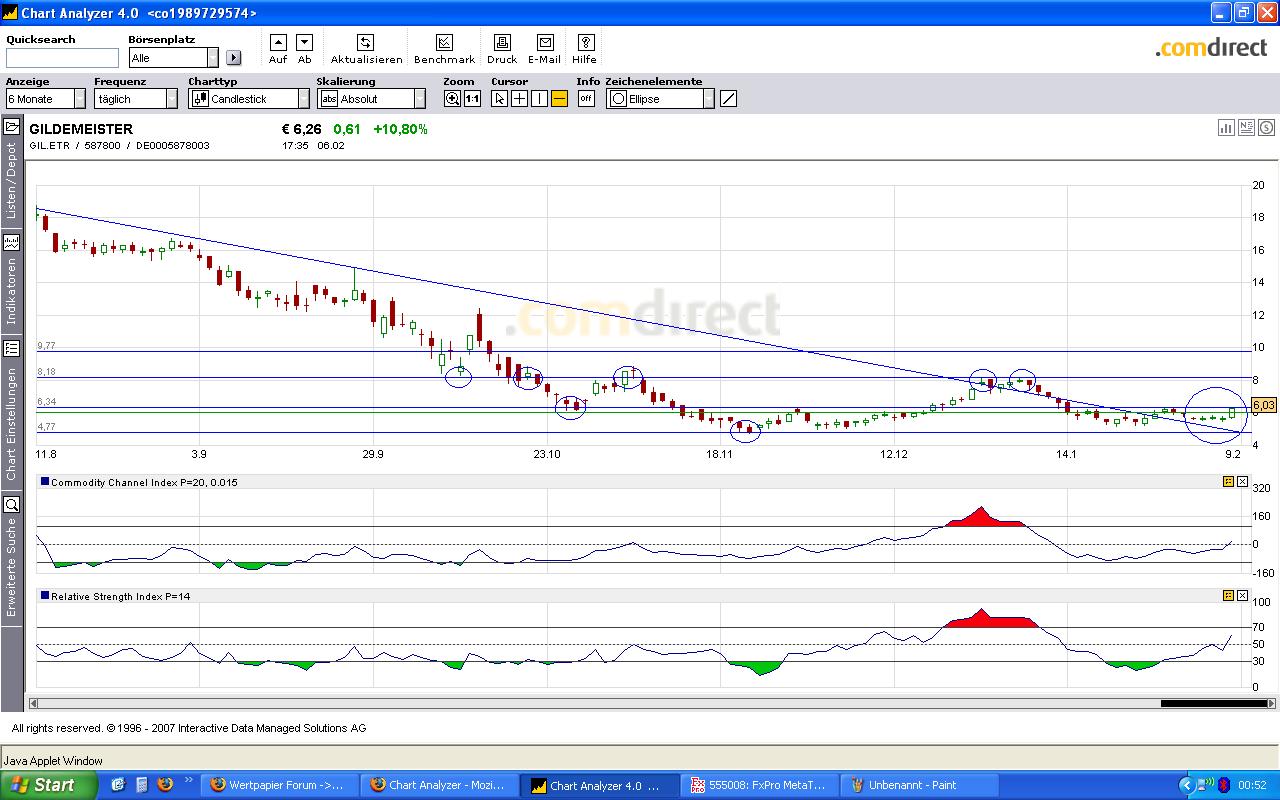1280x800 pixels.
Task: Expand the Anzeige 6 Monate dropdown
Action: (79, 99)
